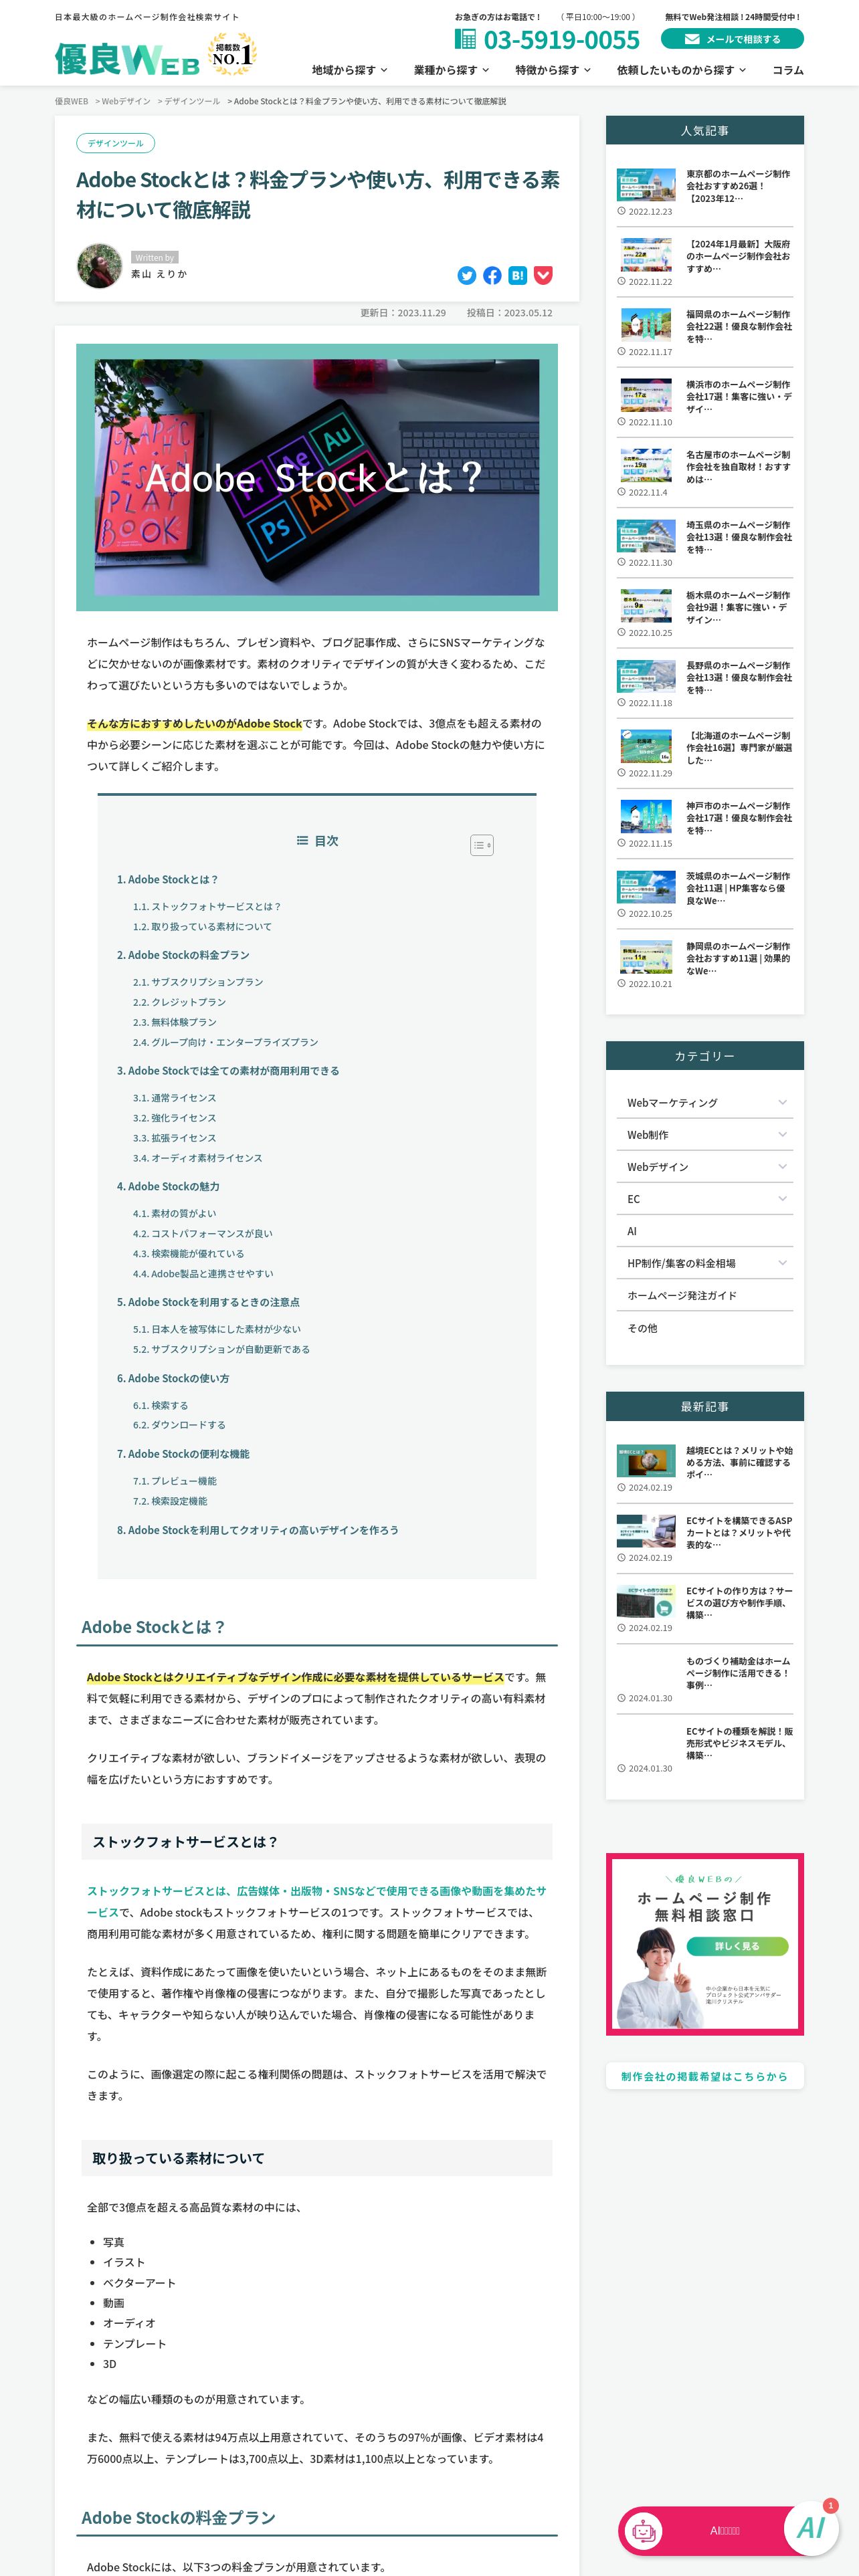Screen dimensions: 859x2576
Task: Open 静岡県のホームページ制作会社おすすめ11選 article
Action: pyautogui.click(x=738, y=958)
